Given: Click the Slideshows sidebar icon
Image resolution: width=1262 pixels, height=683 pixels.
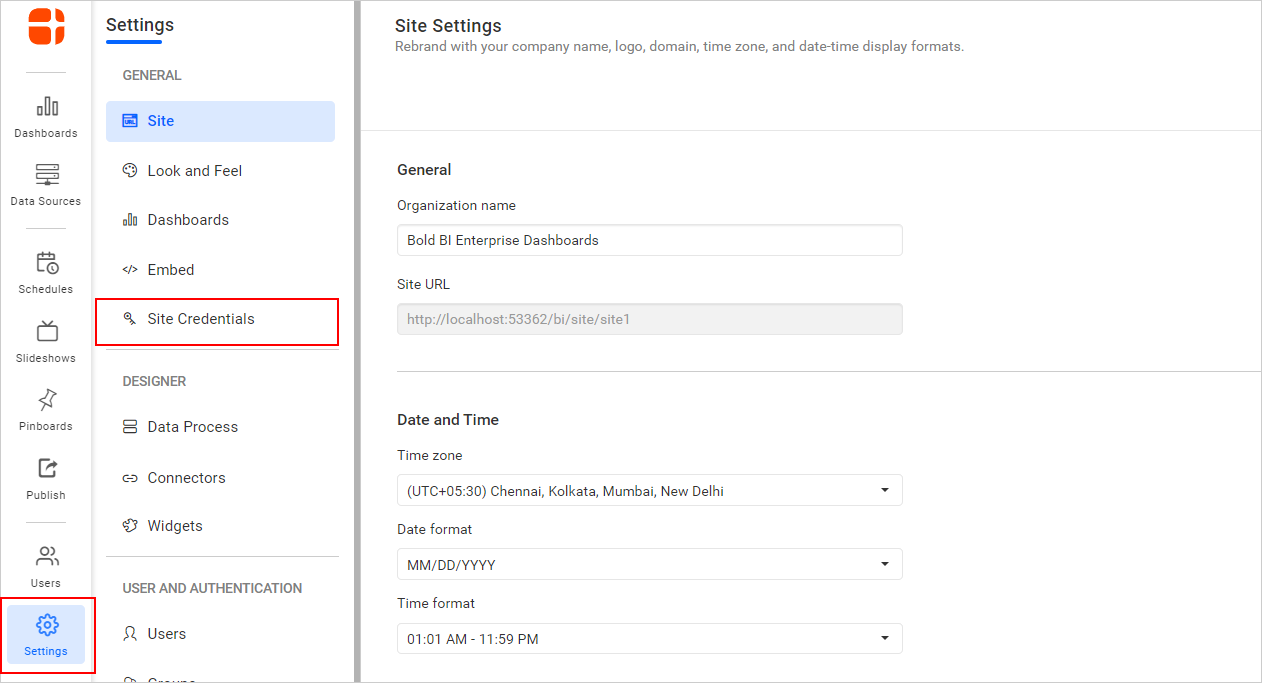Looking at the screenshot, I should [45, 337].
